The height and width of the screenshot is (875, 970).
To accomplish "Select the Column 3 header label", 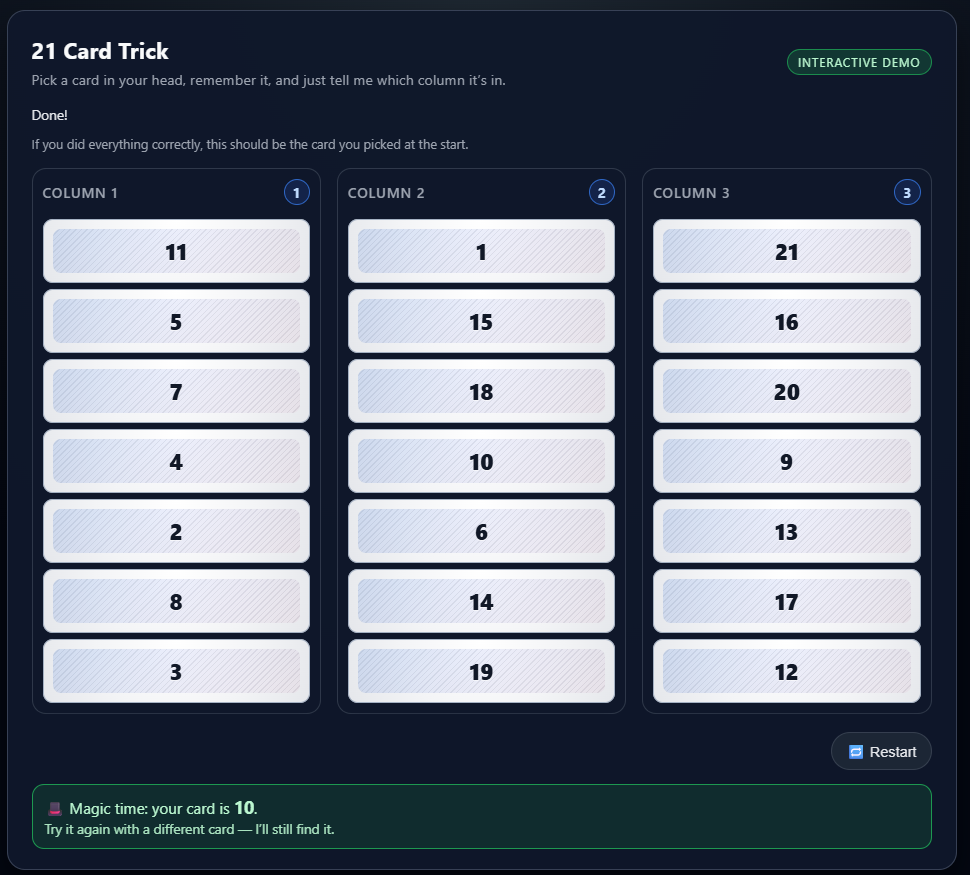I will pos(691,193).
